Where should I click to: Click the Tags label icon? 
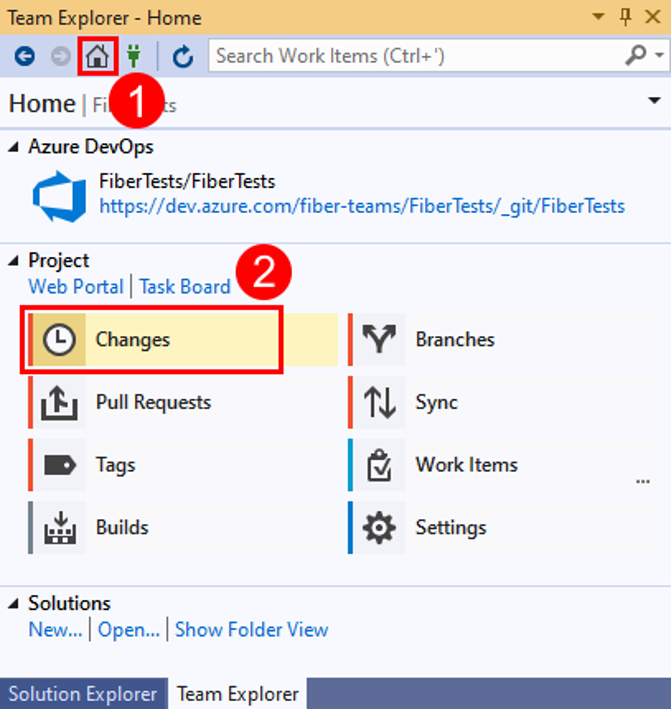tap(59, 465)
